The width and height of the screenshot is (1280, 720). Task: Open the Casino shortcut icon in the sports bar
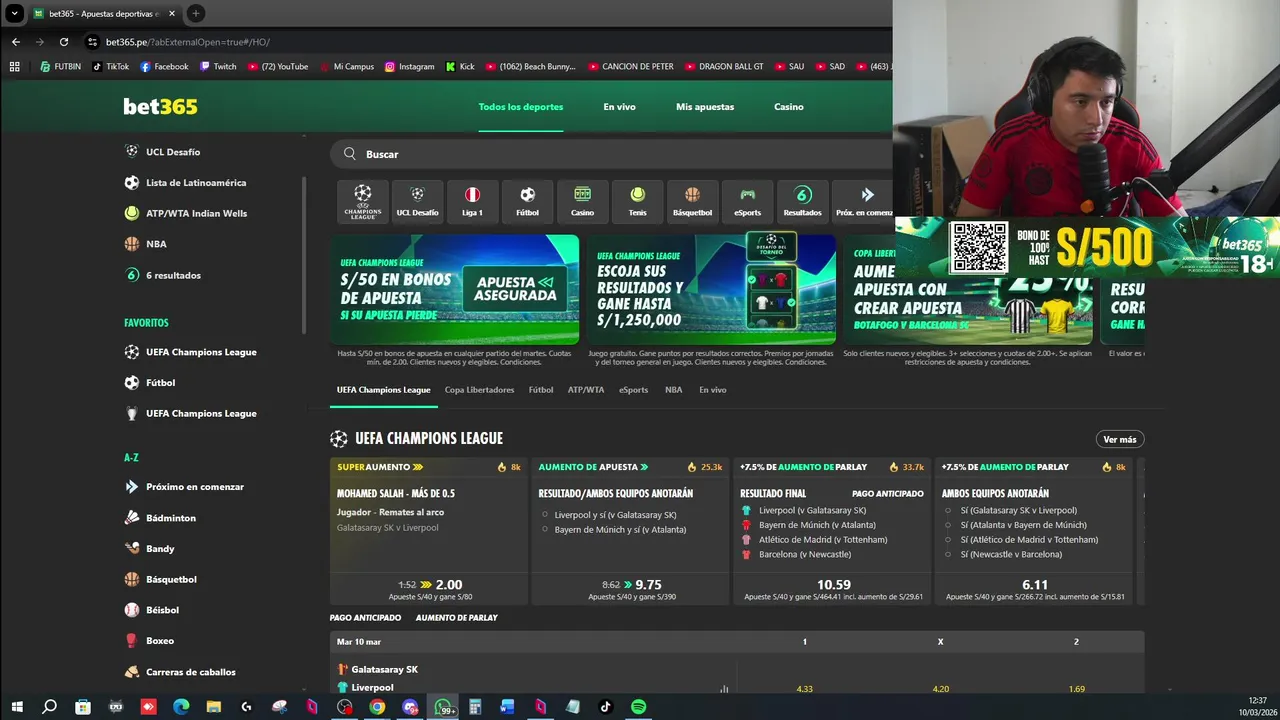pos(582,202)
